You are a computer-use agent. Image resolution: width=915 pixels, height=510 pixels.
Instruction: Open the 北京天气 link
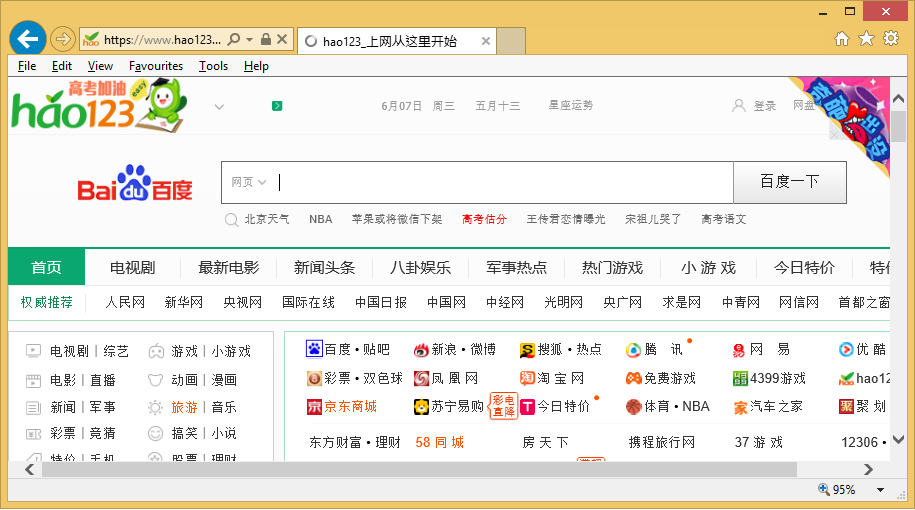pos(267,219)
